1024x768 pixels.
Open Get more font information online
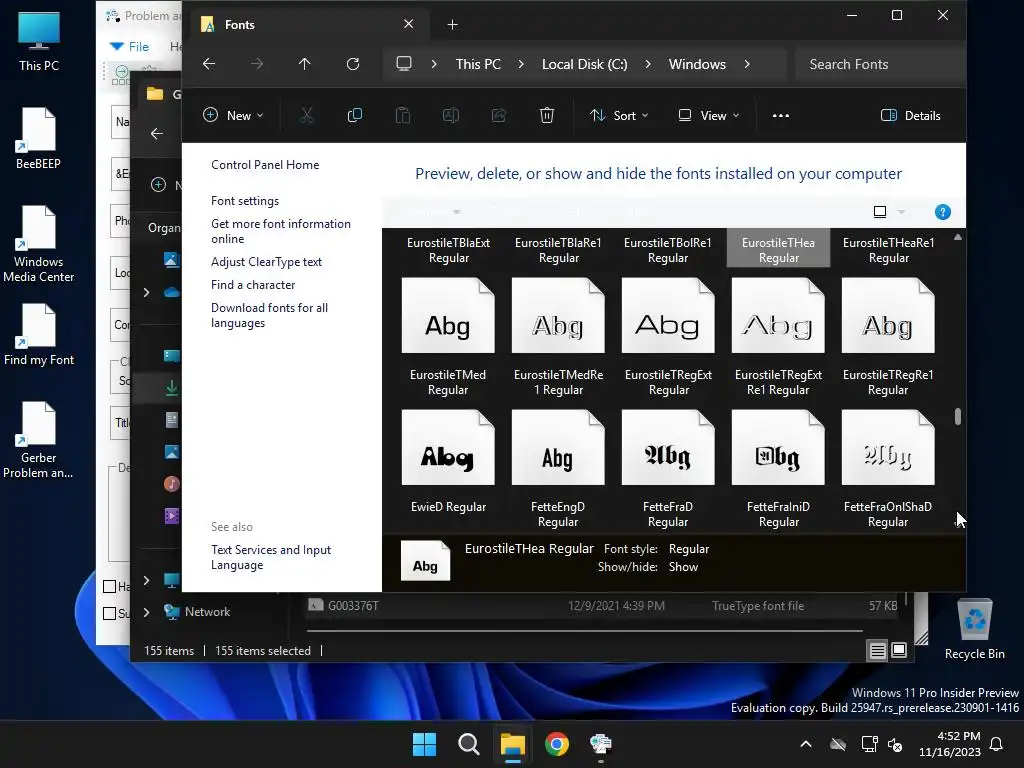coord(281,231)
